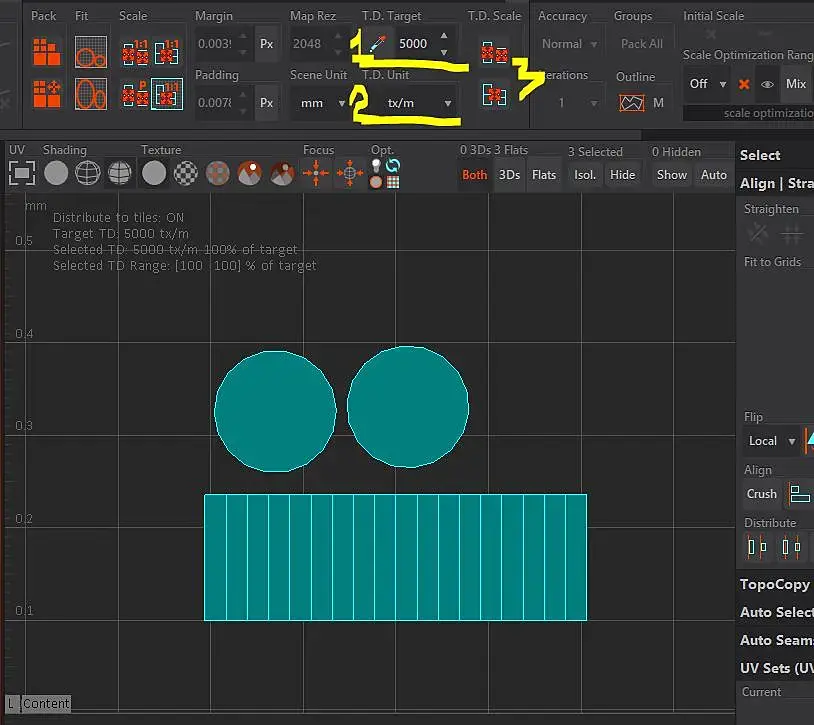This screenshot has height=725, width=814.
Task: Apply T.D. Scale to grouped islands
Action: (494, 94)
